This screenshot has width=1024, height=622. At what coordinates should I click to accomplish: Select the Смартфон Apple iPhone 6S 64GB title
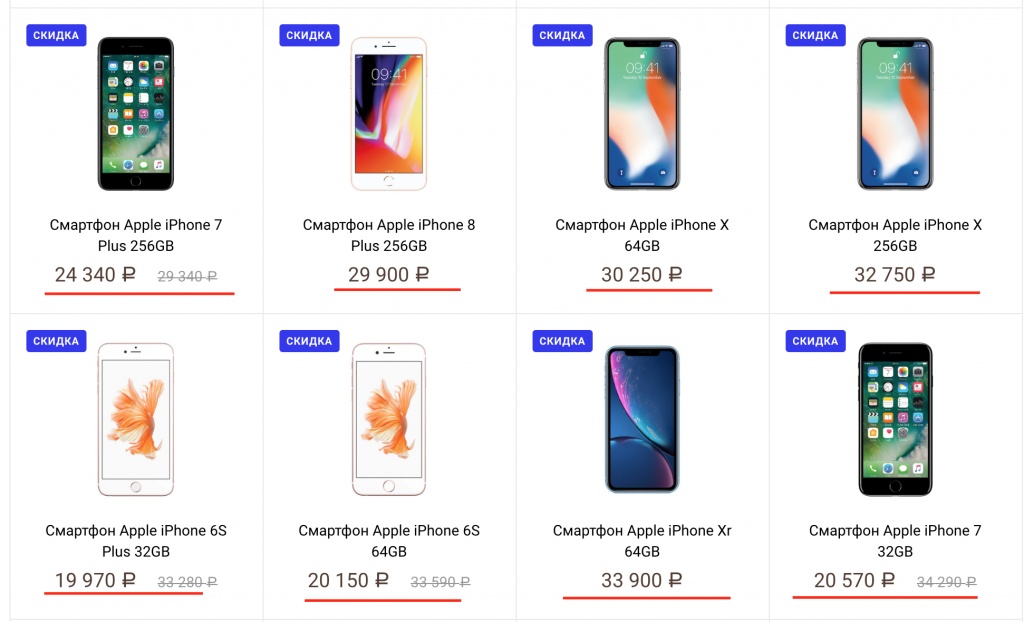(389, 541)
